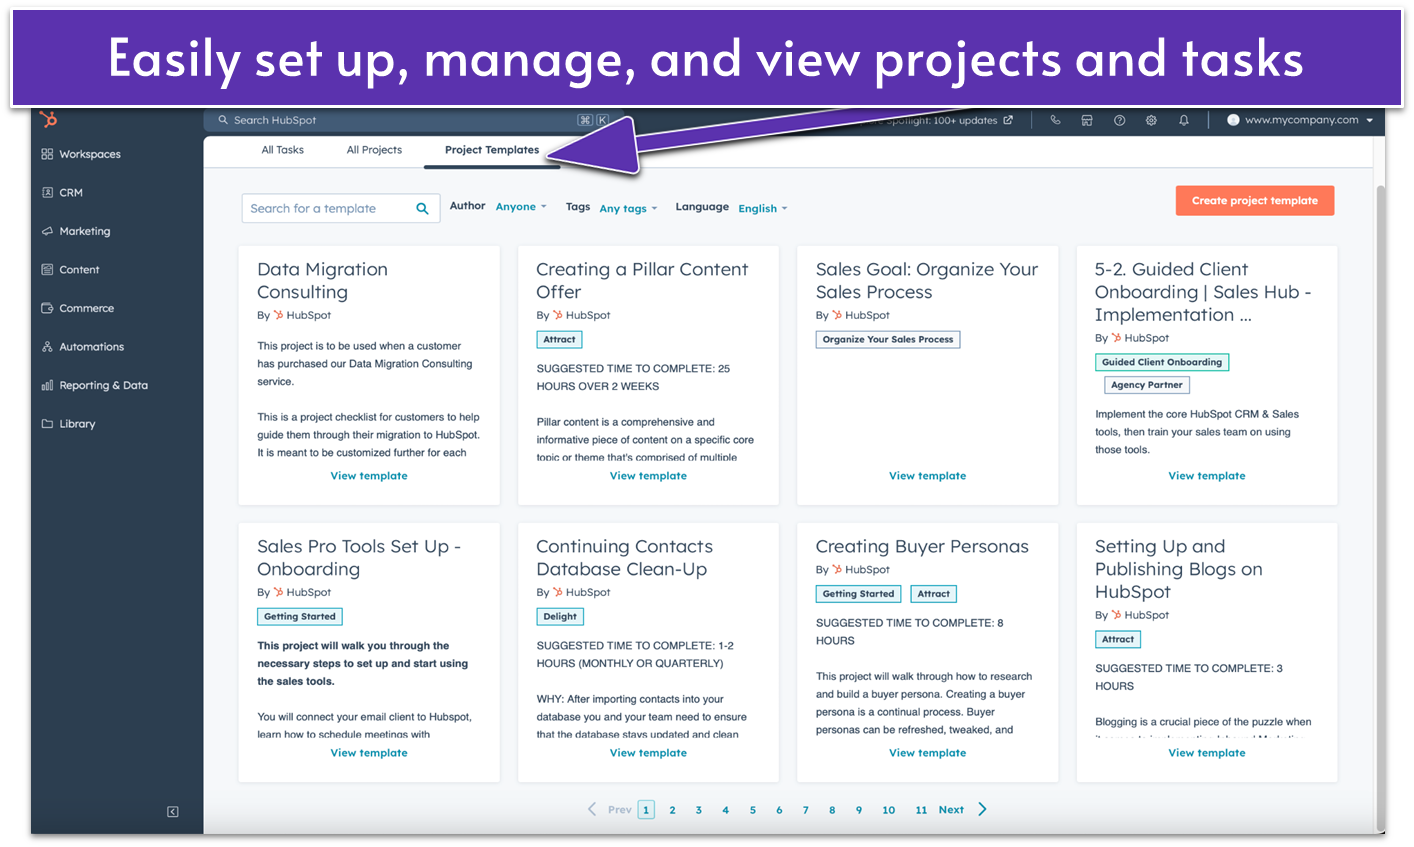View template for Creating a Pillar Content Offer
The width and height of the screenshot is (1414, 847).
pyautogui.click(x=648, y=476)
